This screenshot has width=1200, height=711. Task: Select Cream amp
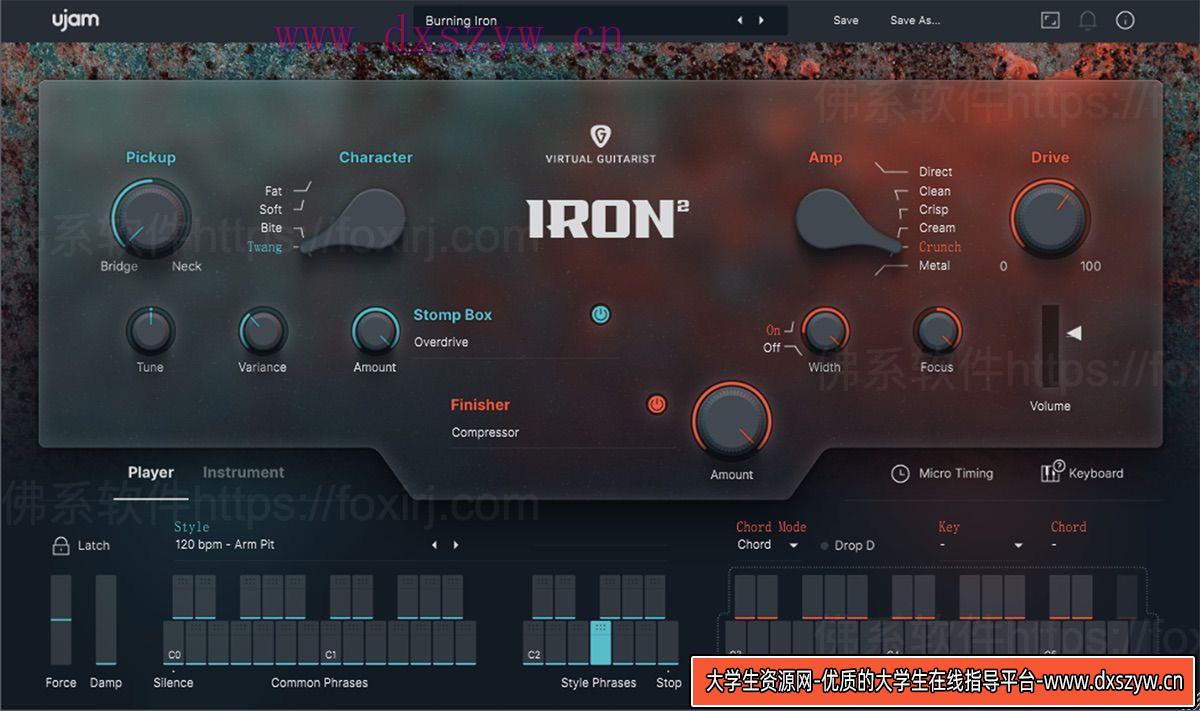(x=937, y=228)
